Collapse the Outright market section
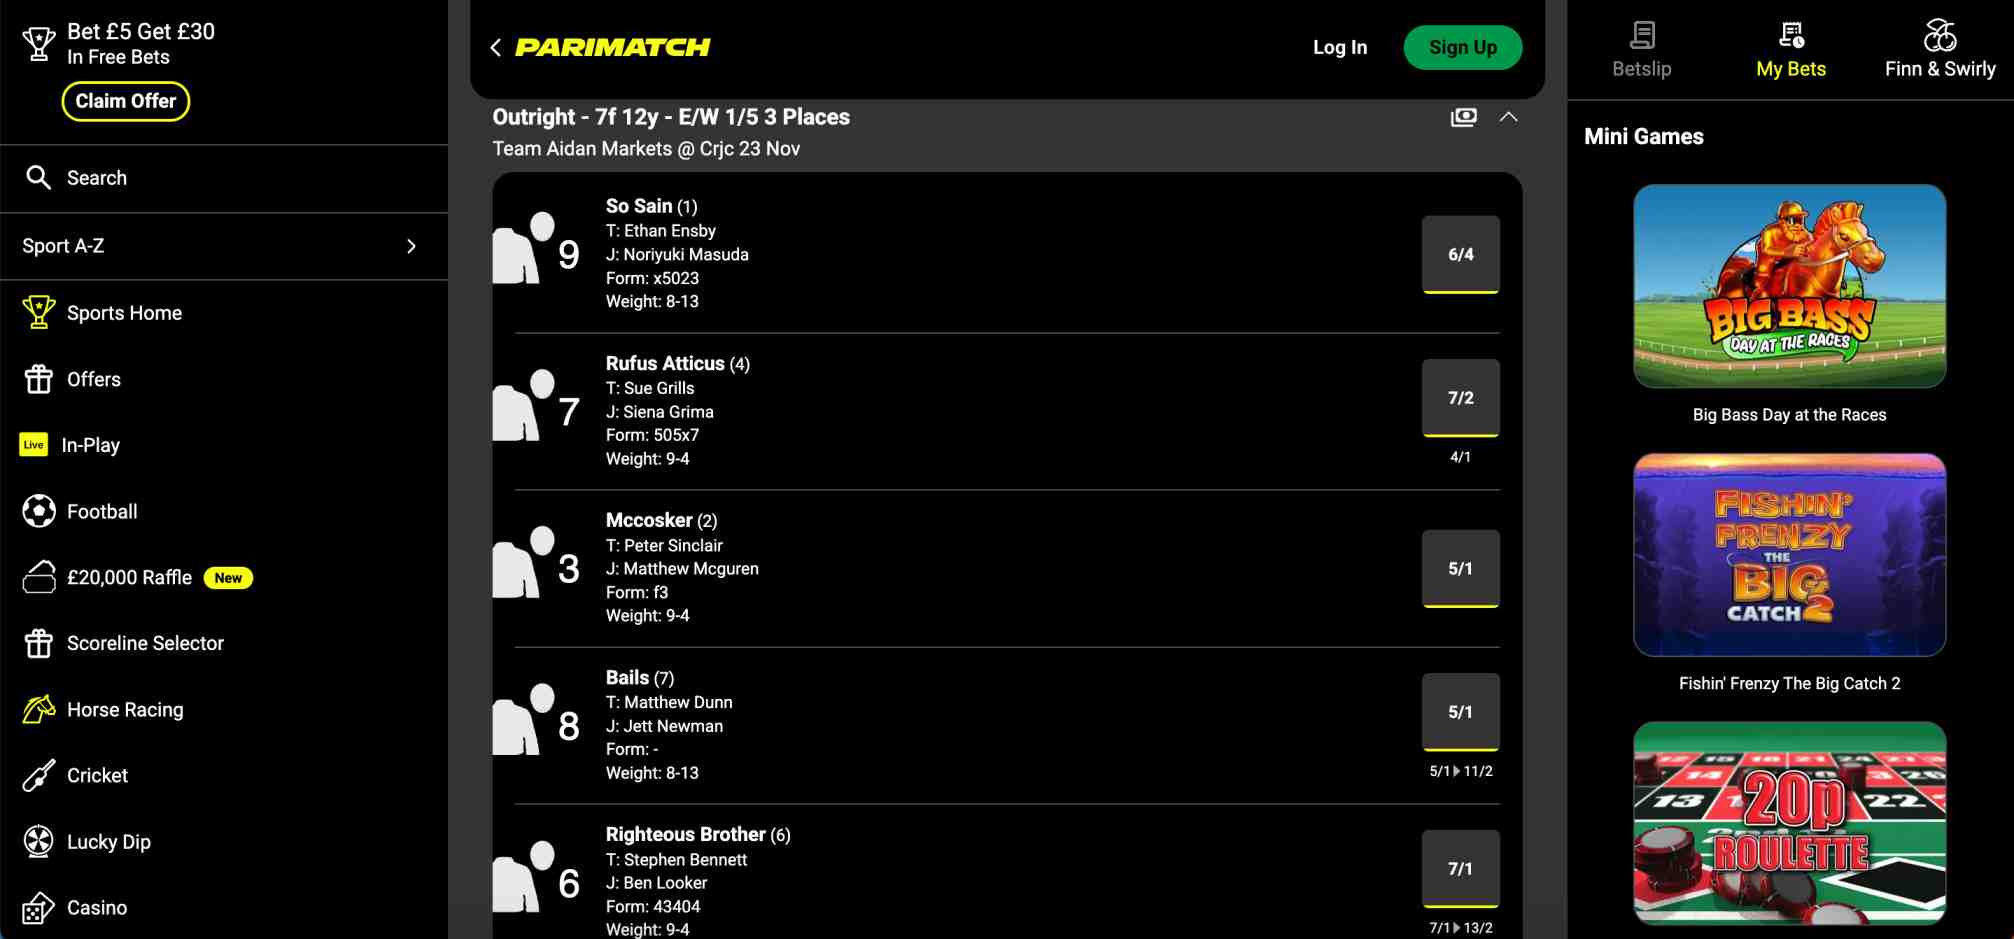 1508,117
